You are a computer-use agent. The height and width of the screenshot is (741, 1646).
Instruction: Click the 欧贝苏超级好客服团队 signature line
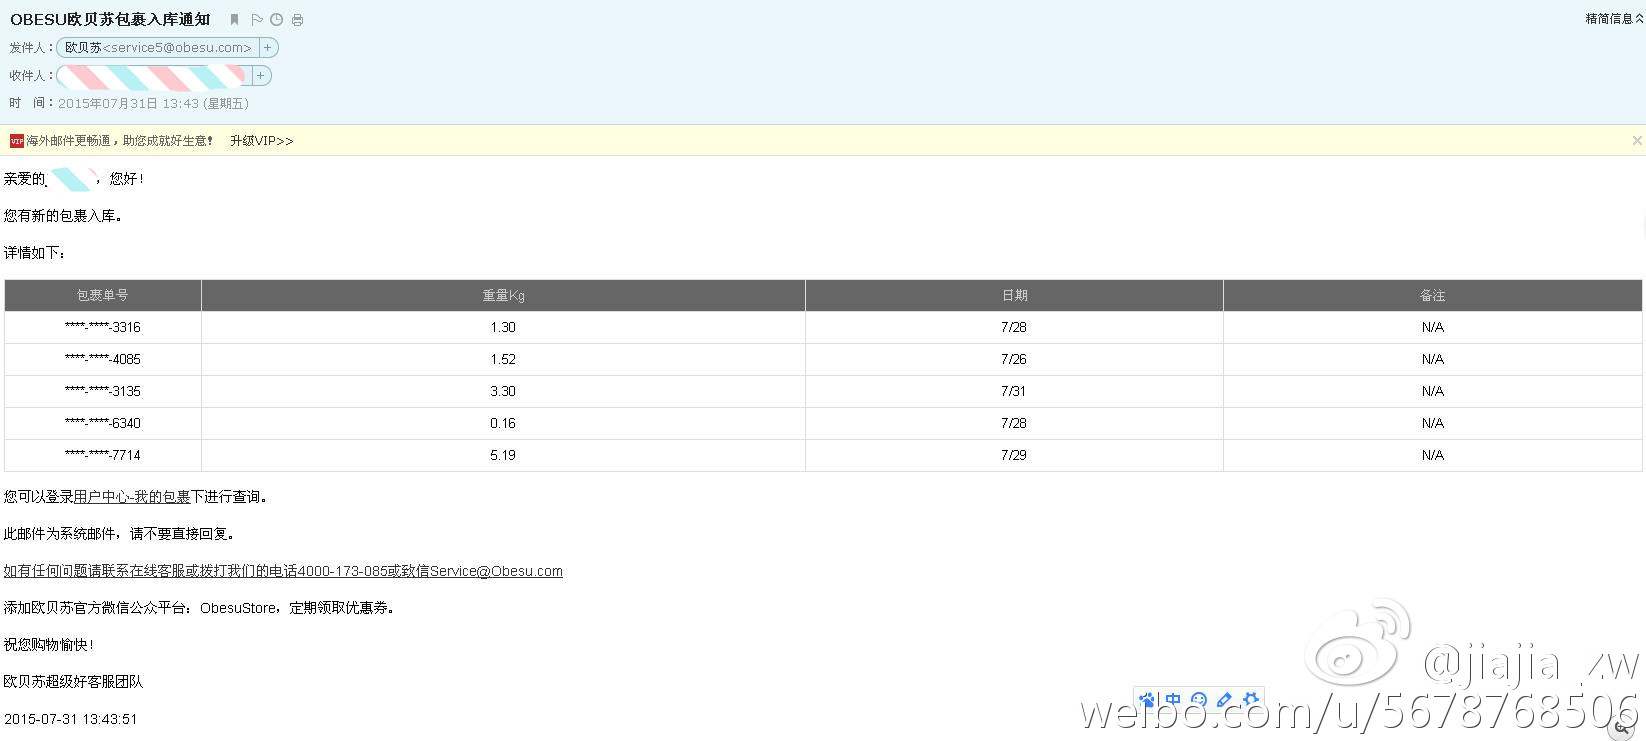click(73, 682)
